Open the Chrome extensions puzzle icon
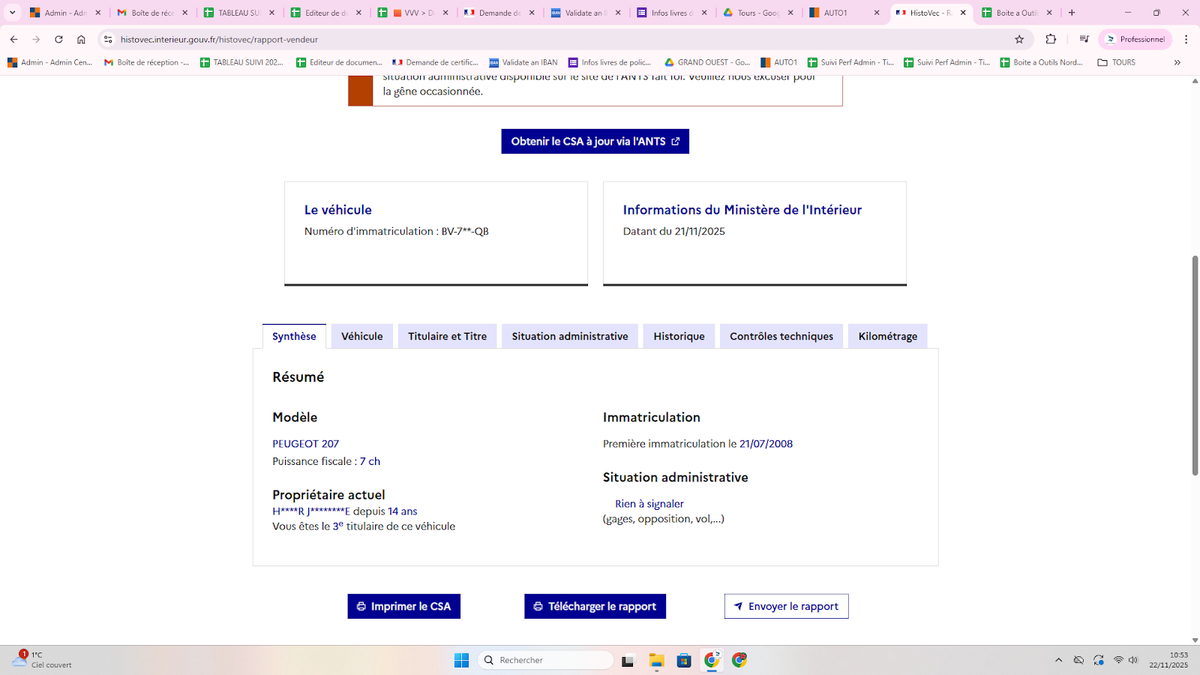Viewport: 1200px width, 675px height. click(1051, 39)
